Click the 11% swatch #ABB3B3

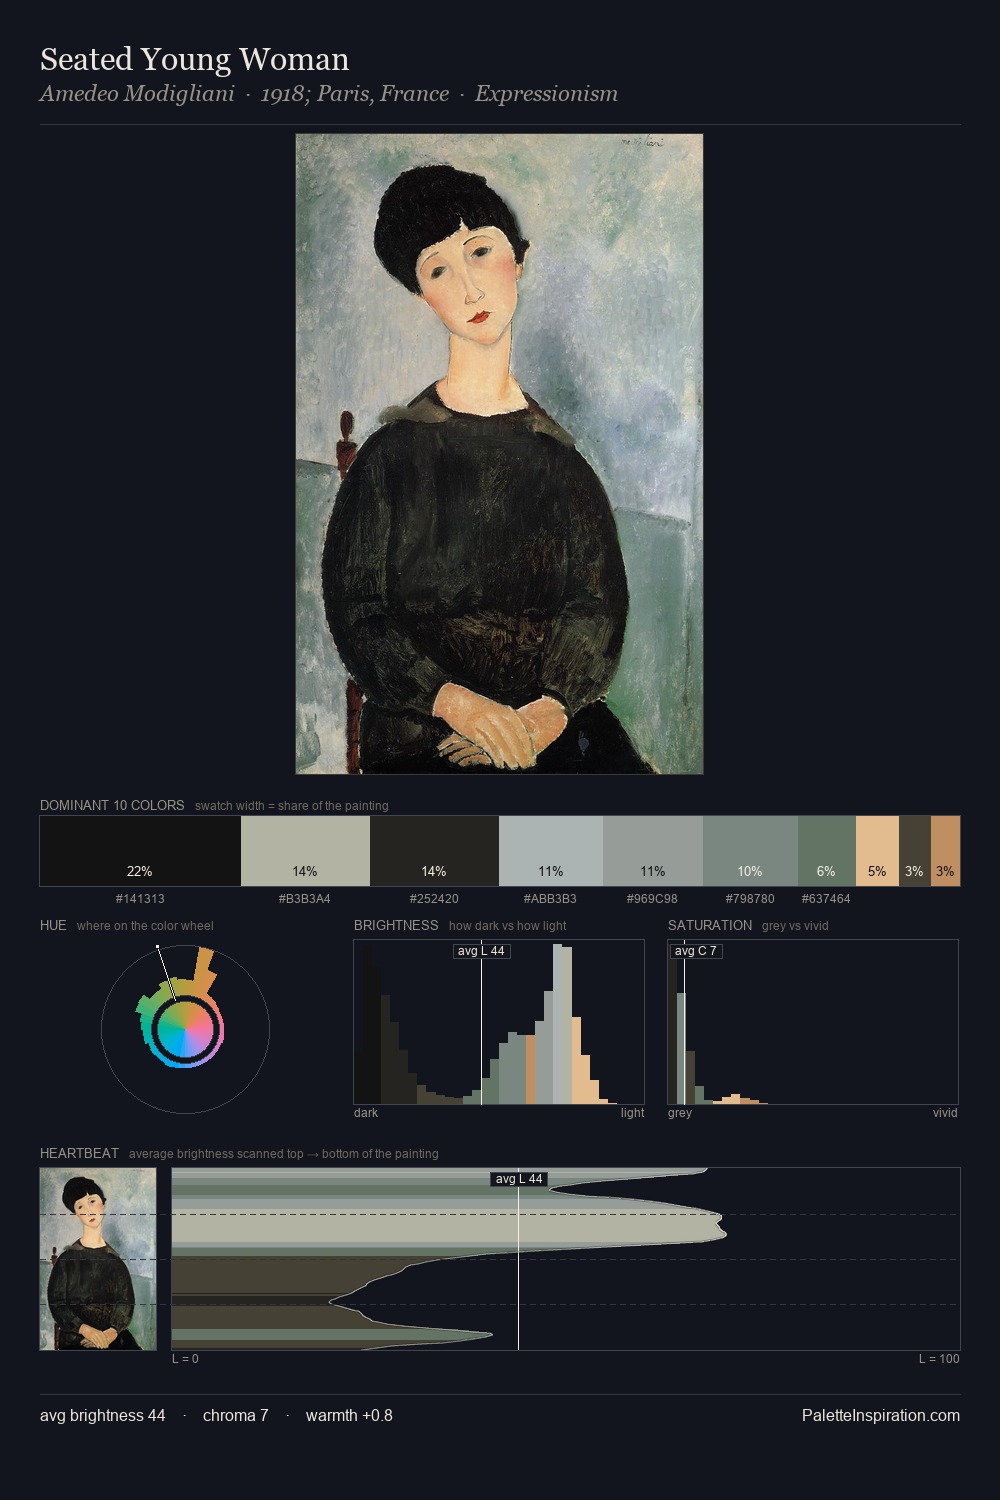(x=551, y=851)
